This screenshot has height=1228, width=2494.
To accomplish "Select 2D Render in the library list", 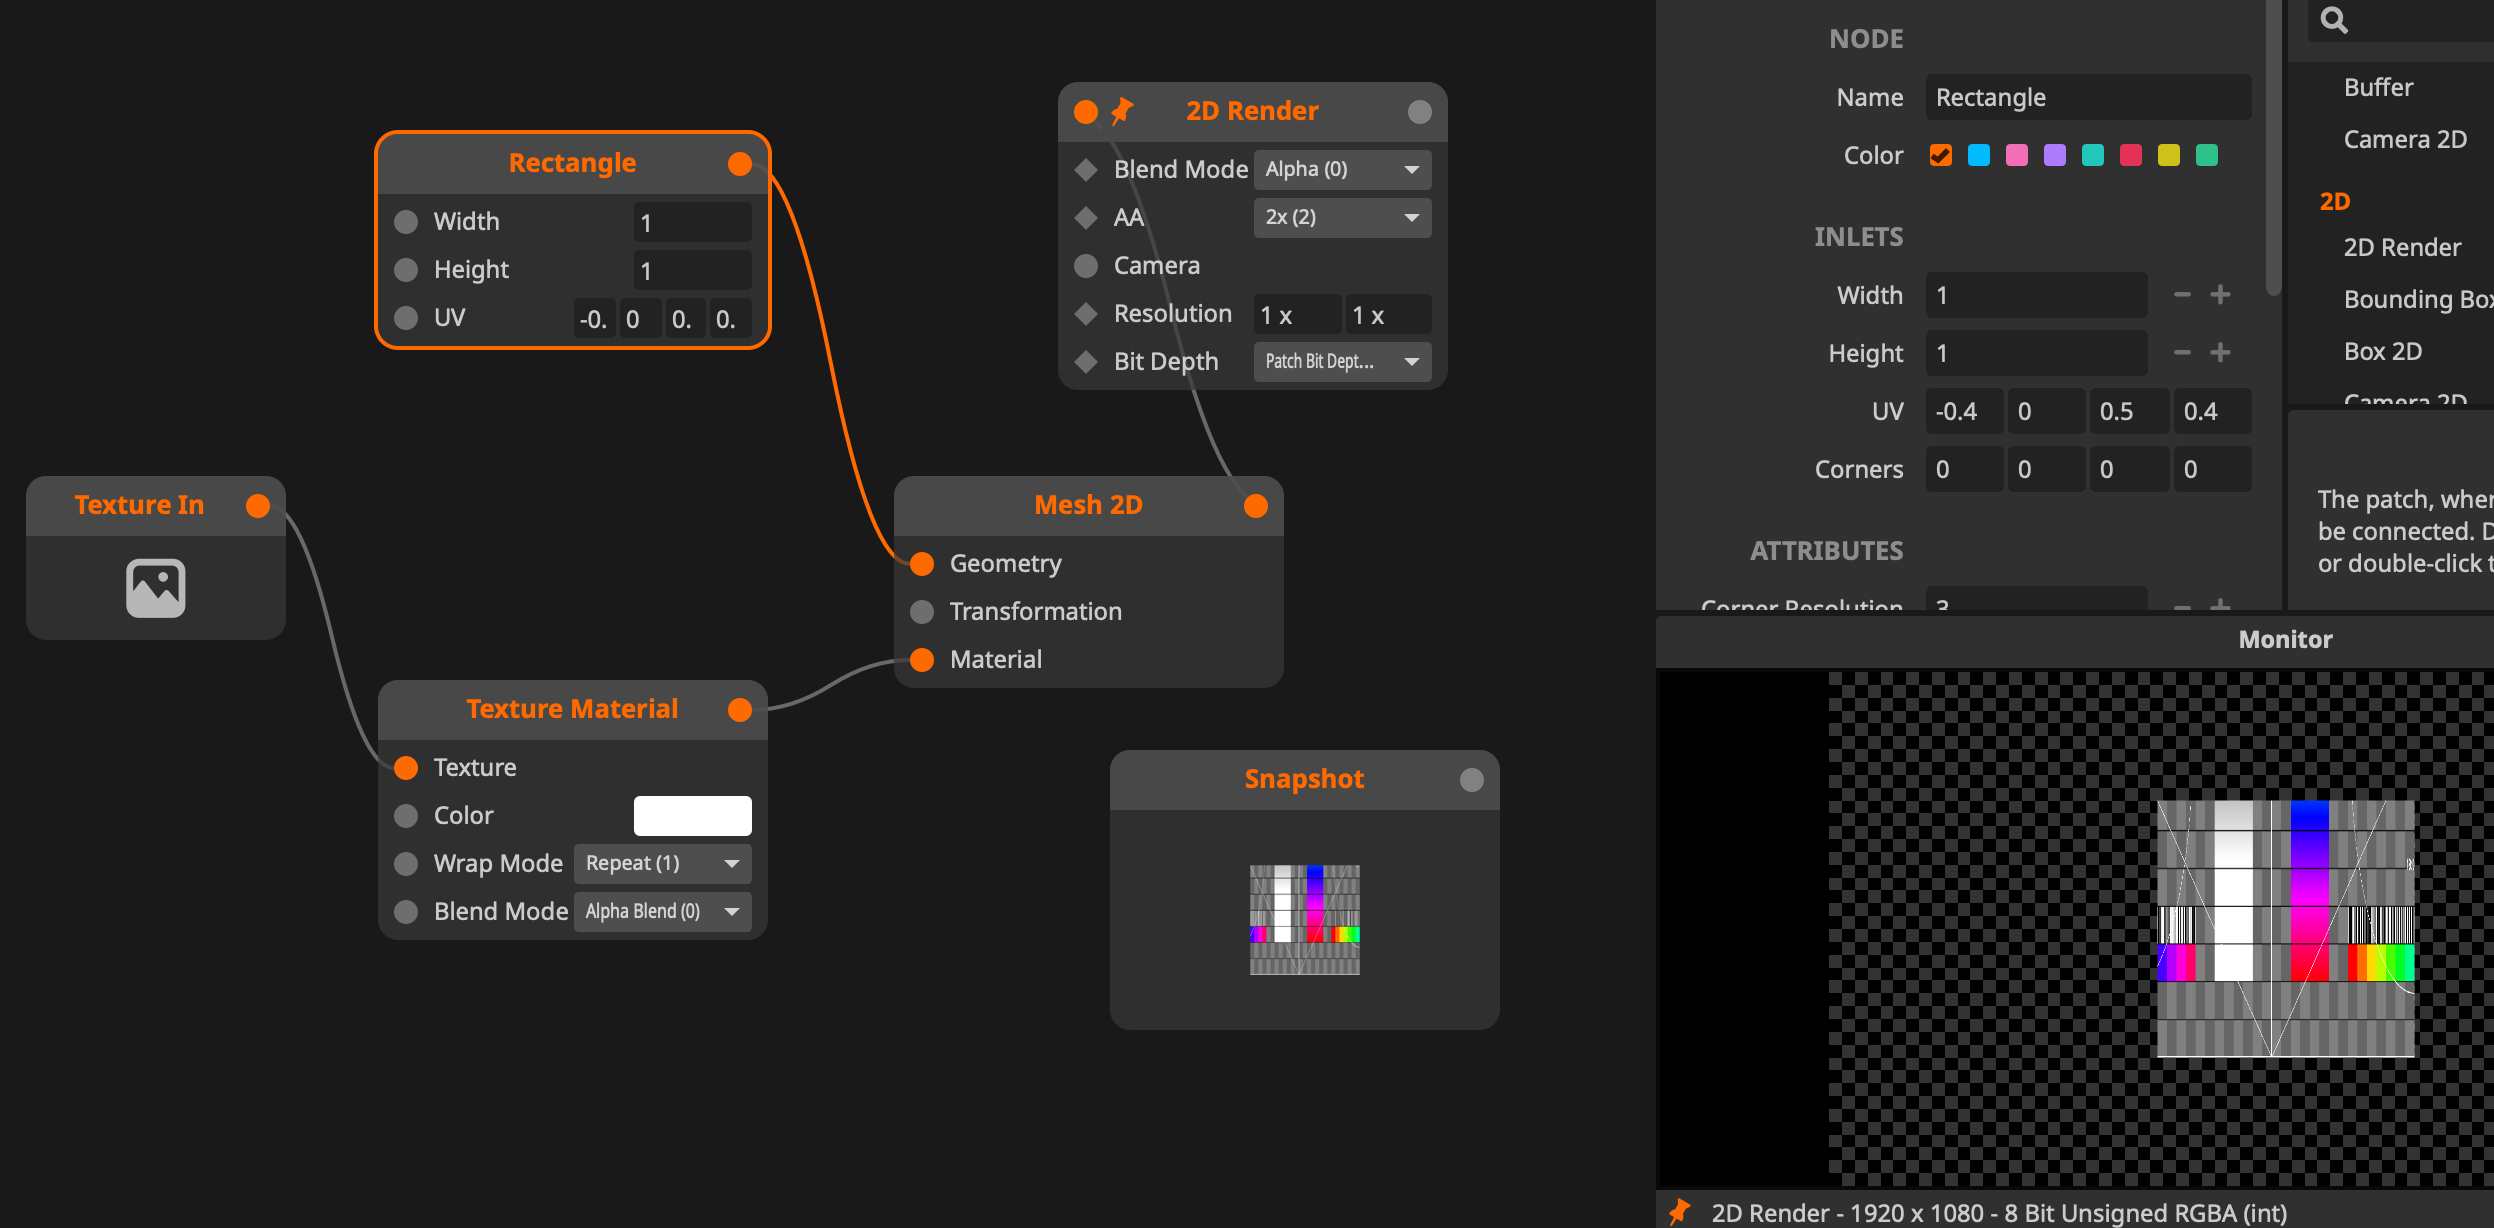I will [2402, 247].
